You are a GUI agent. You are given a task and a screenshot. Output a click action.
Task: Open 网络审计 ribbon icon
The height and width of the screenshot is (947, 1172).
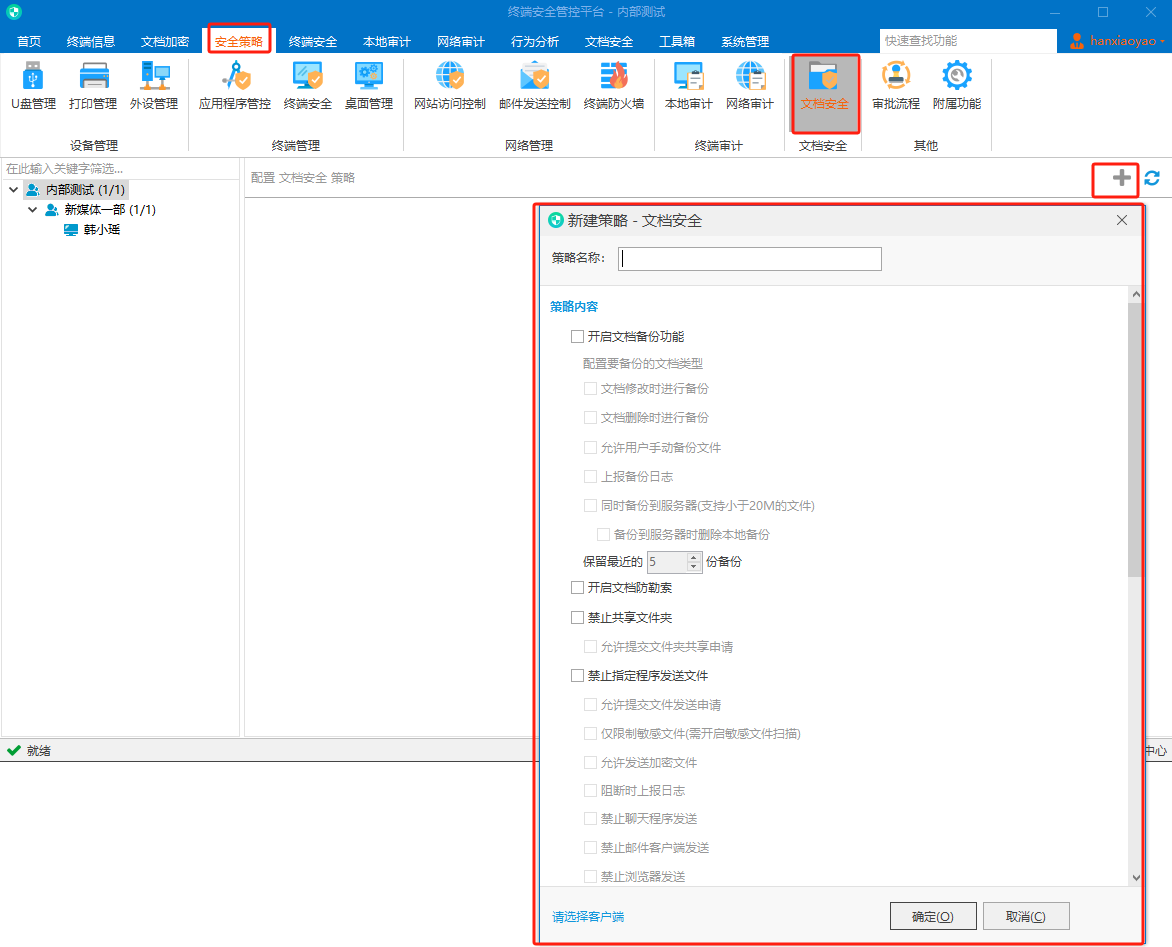coord(750,86)
